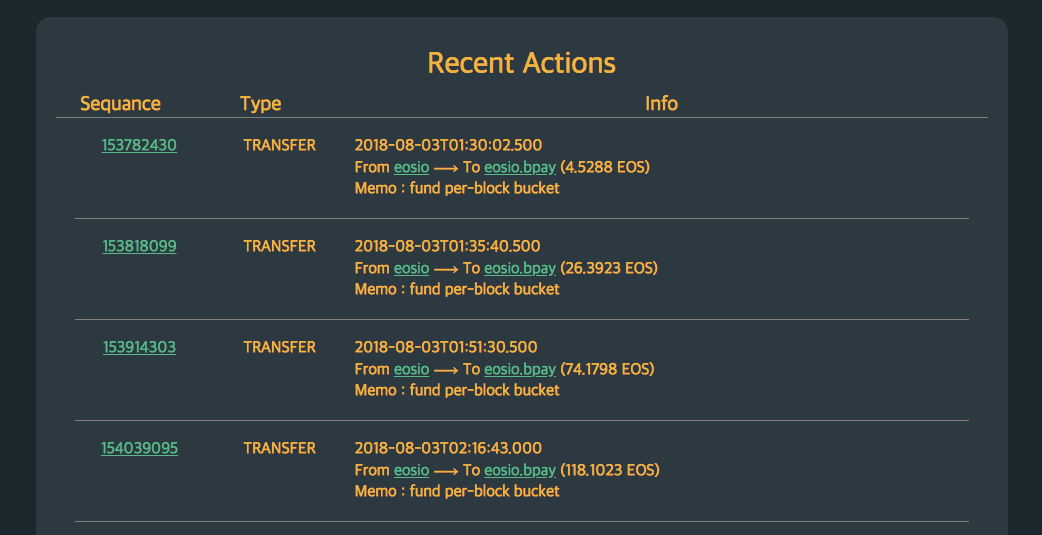Click eosio sender in the 74.1798 EOS transfer
This screenshot has width=1042, height=535.
coord(411,369)
